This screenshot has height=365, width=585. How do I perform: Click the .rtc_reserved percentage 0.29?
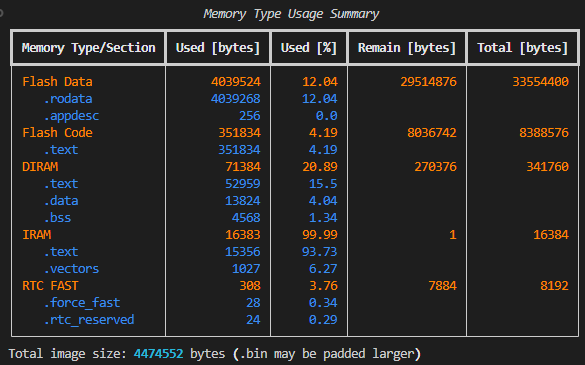pyautogui.click(x=323, y=320)
